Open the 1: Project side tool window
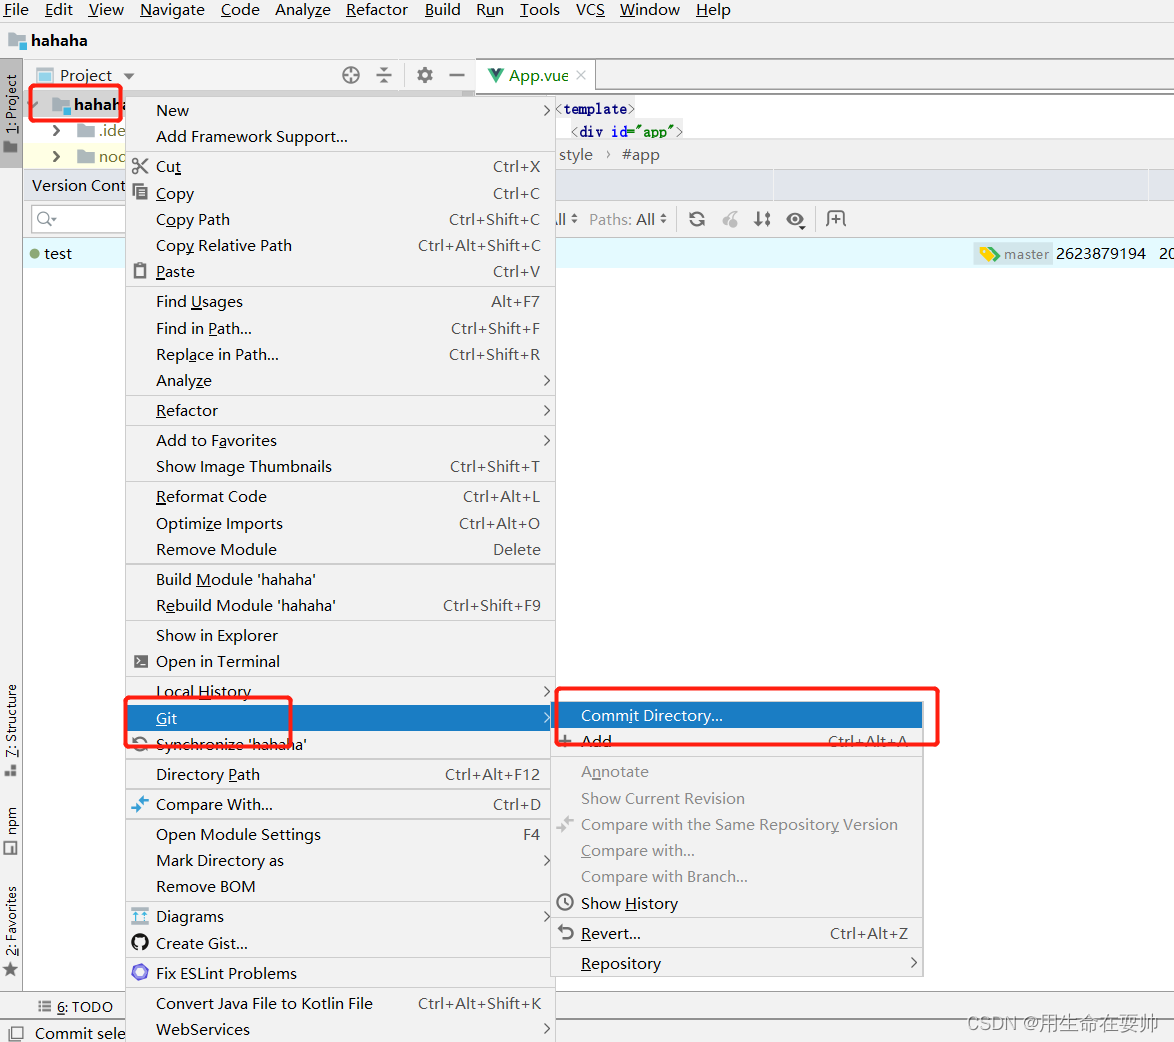This screenshot has width=1174, height=1042. pyautogui.click(x=10, y=112)
